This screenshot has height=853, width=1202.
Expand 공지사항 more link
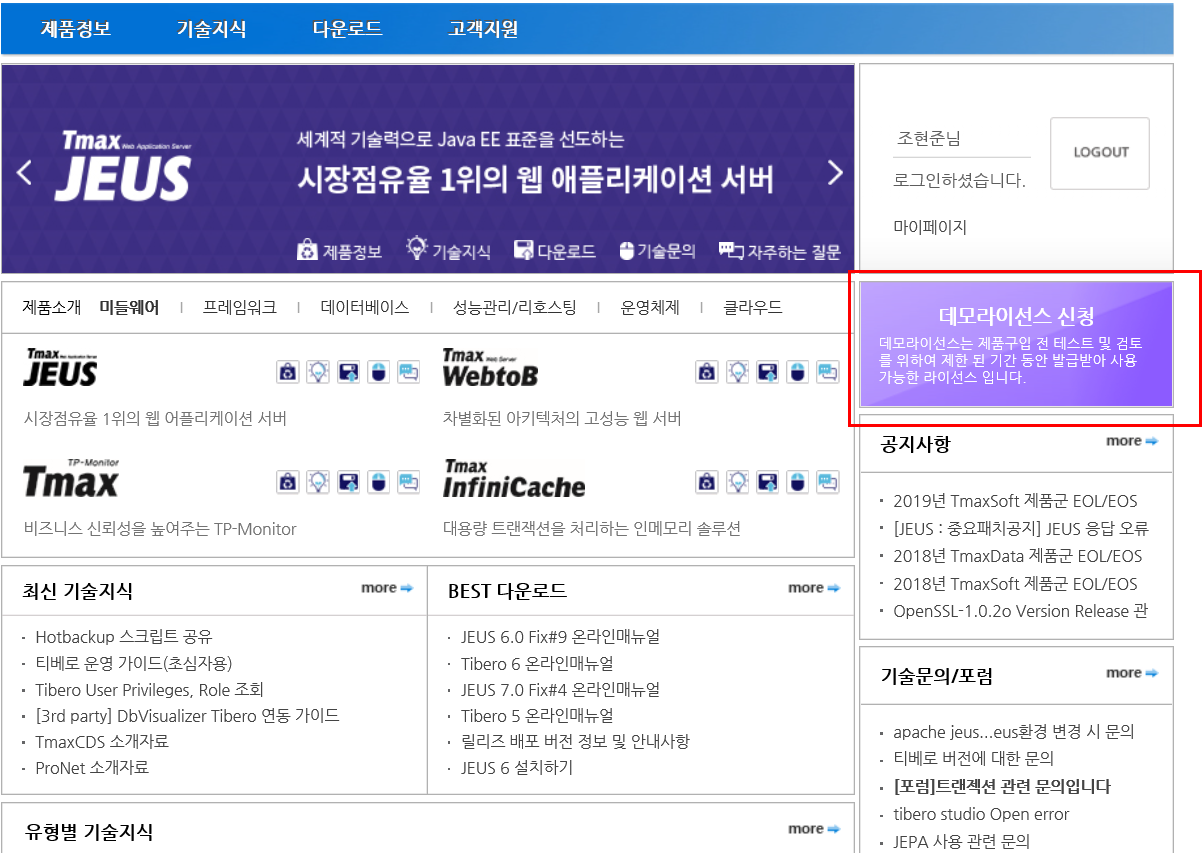pos(1132,441)
